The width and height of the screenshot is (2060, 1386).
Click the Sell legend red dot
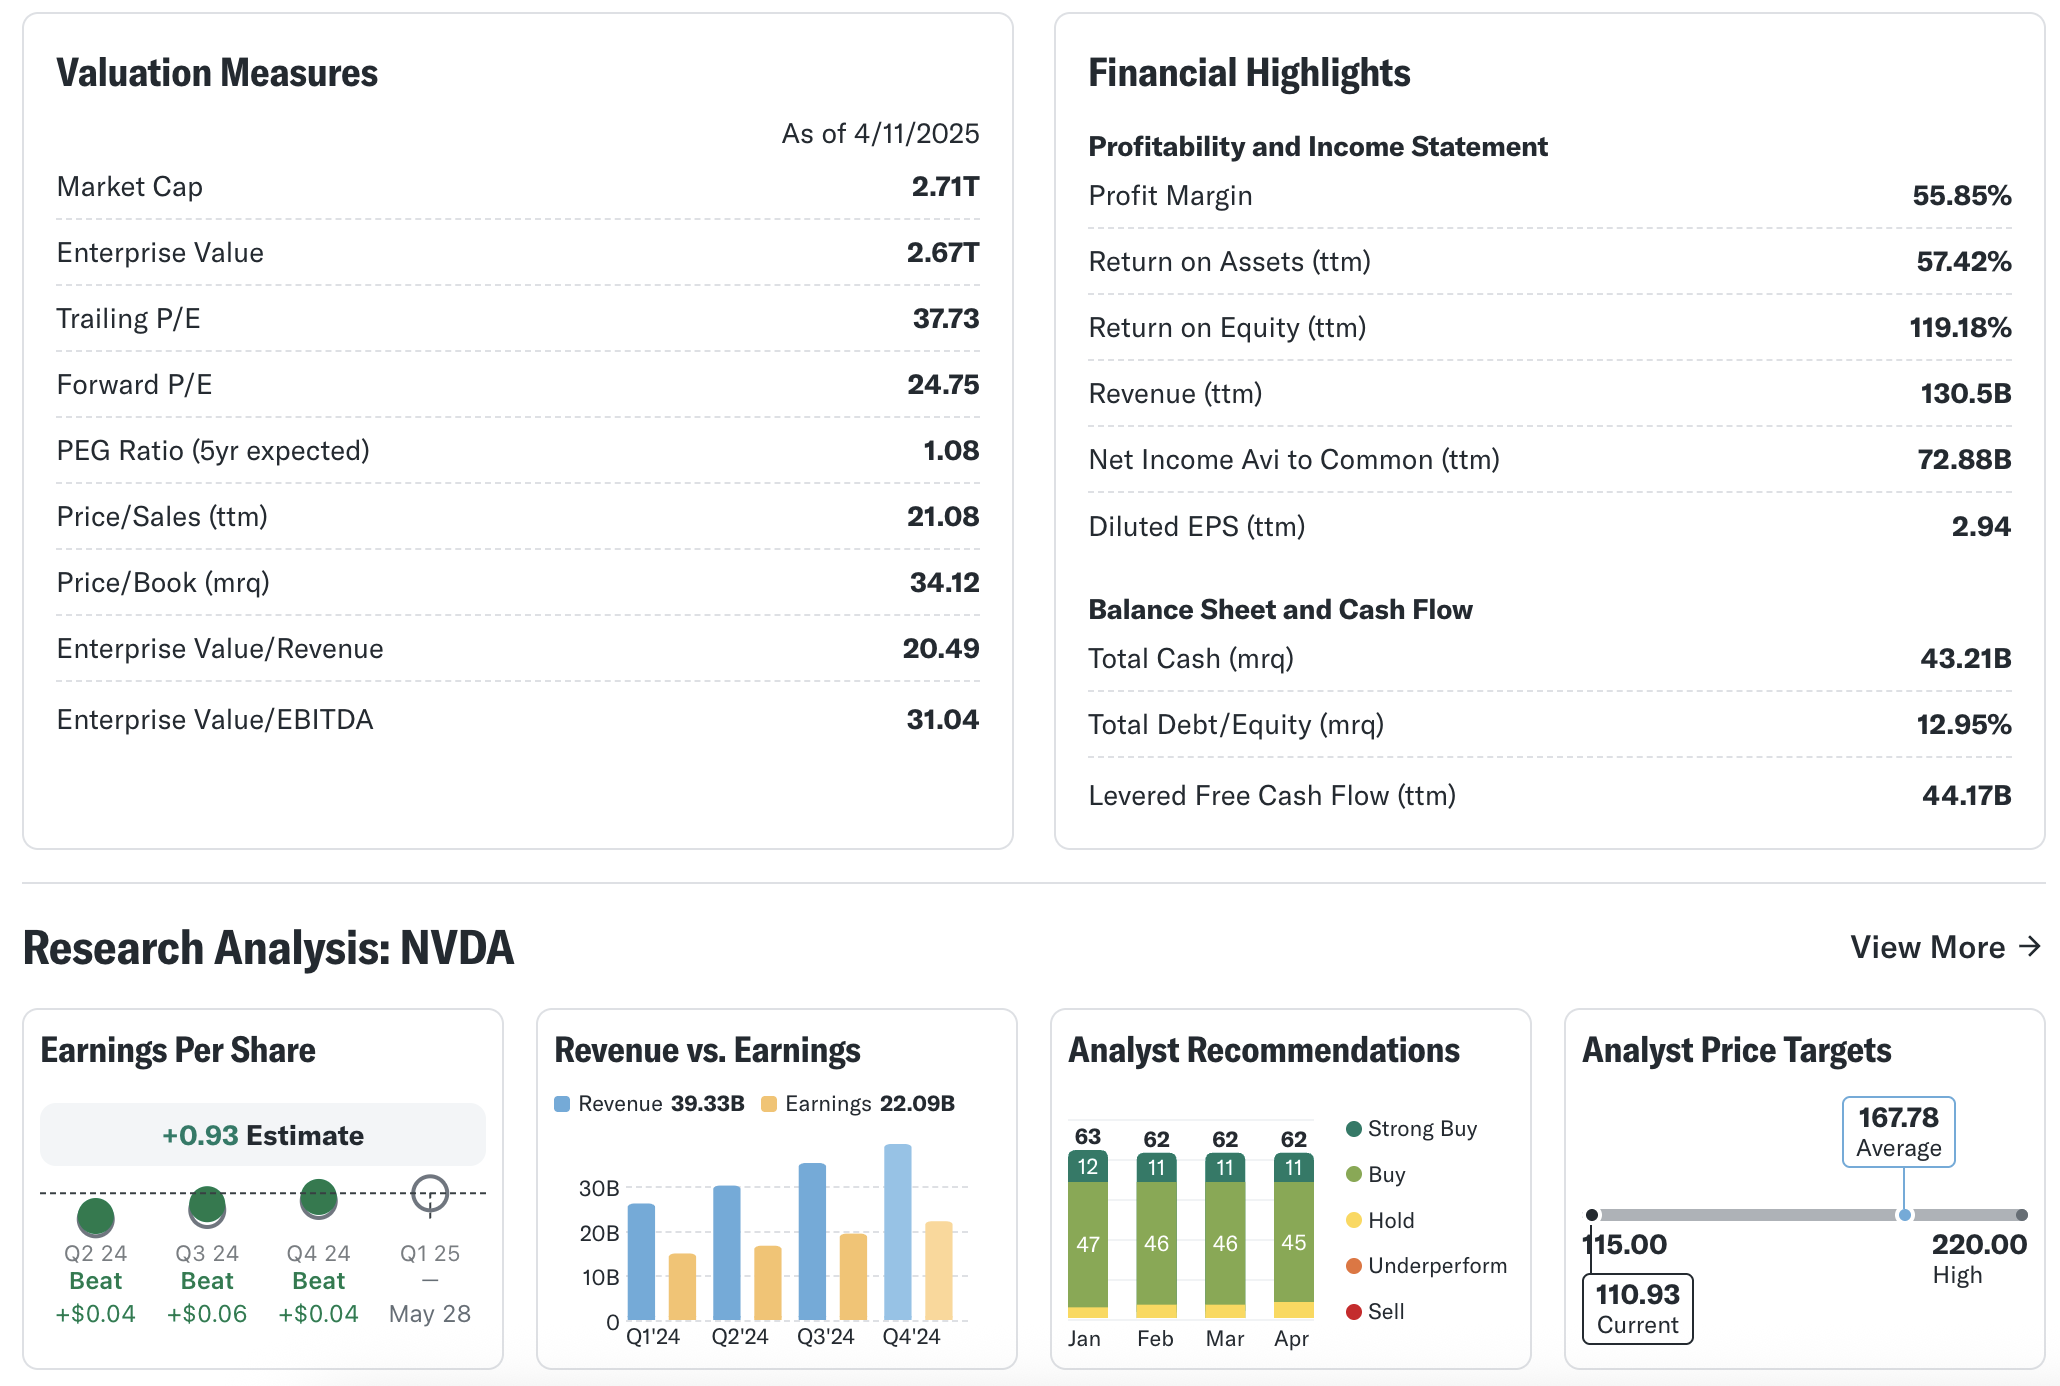point(1354,1312)
